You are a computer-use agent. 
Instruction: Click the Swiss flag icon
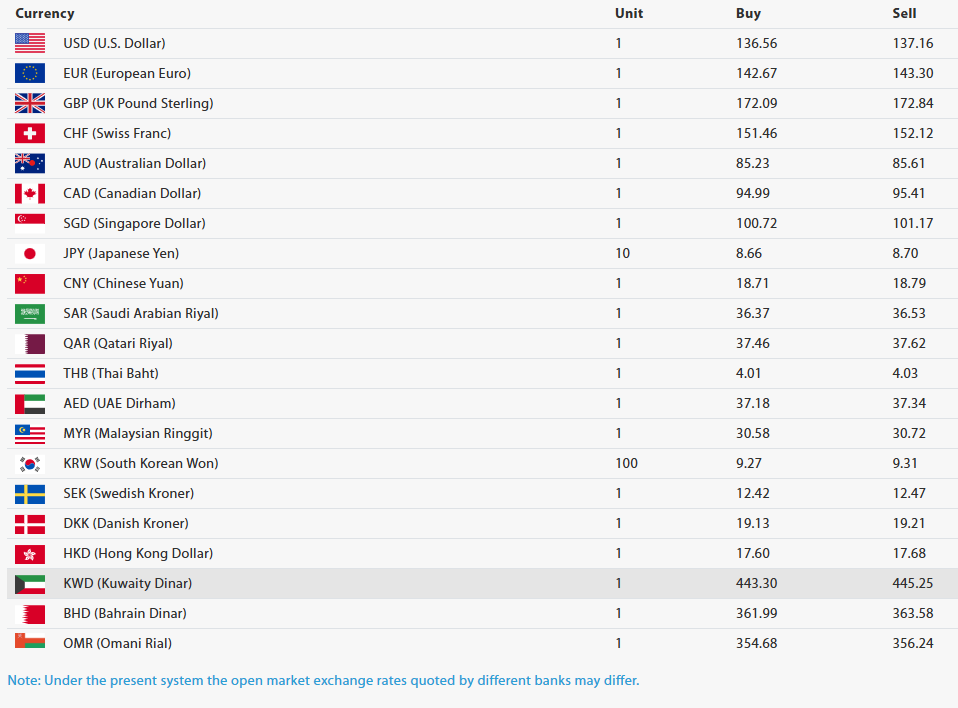pos(30,133)
